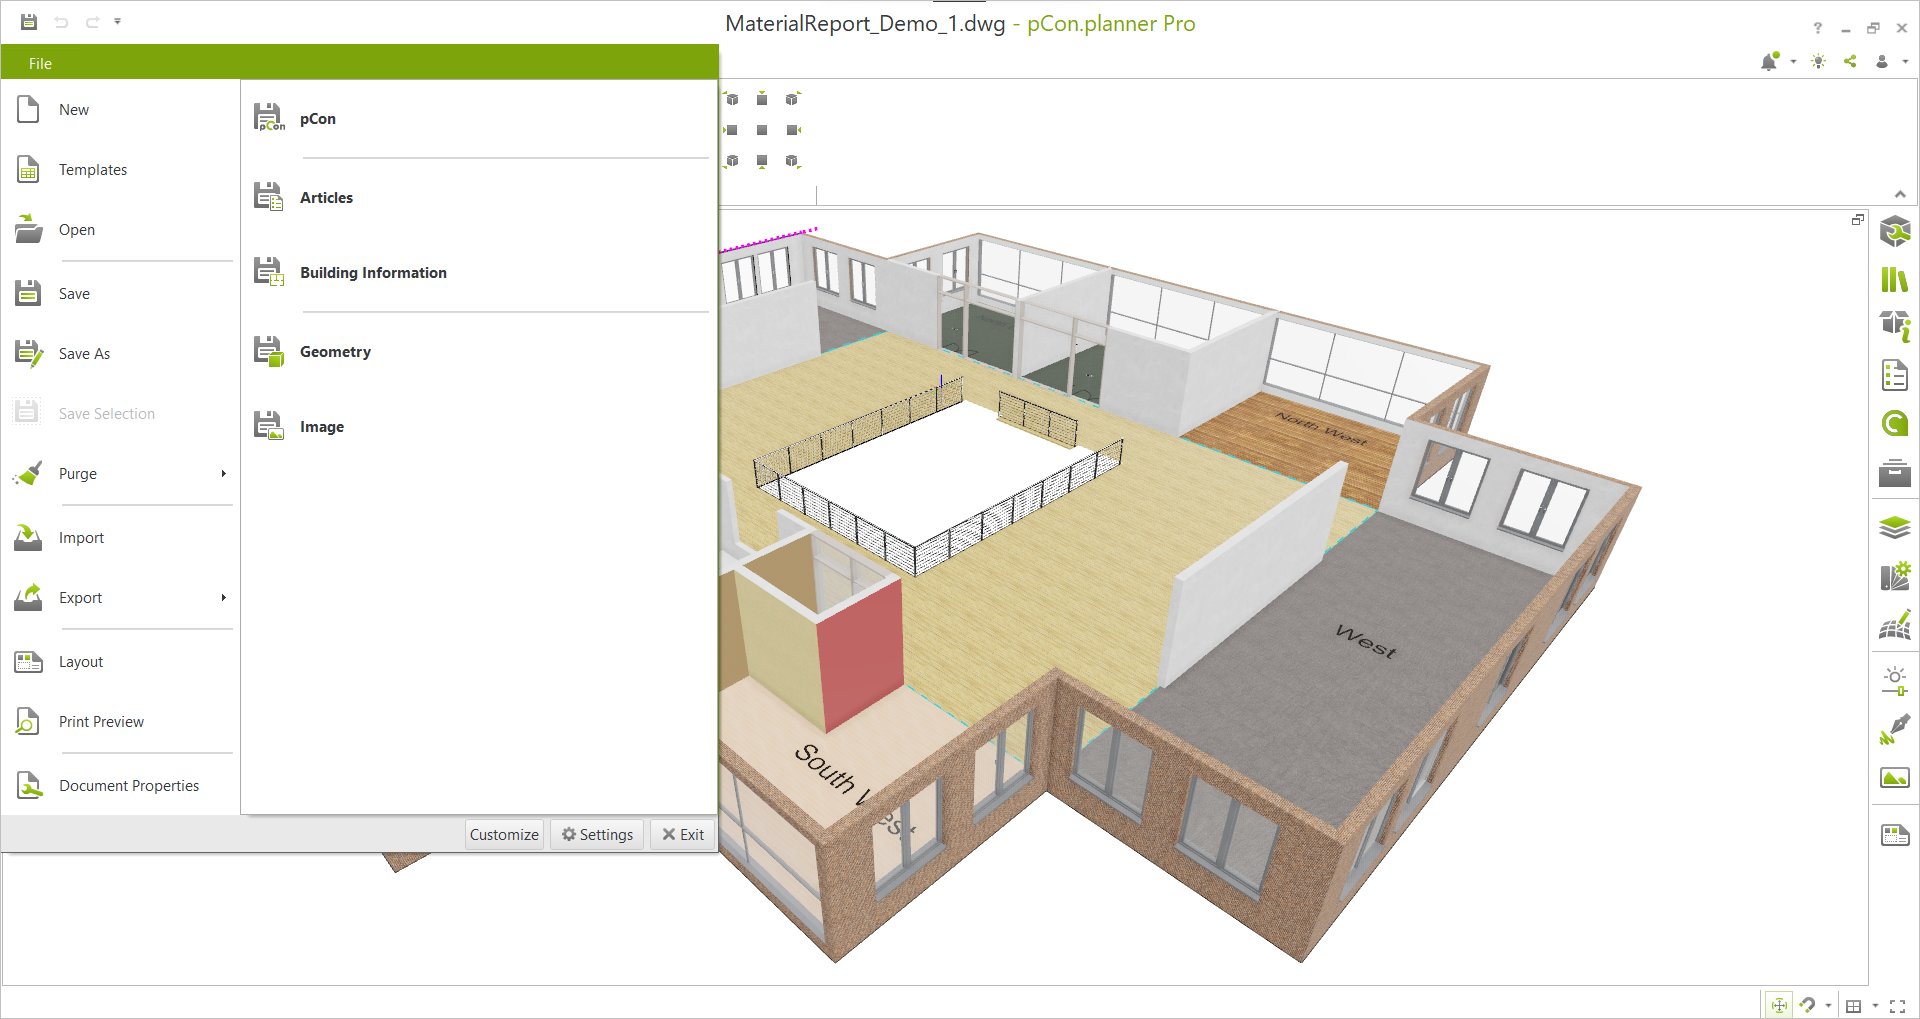
Task: Select the user account icon
Action: click(x=1881, y=61)
